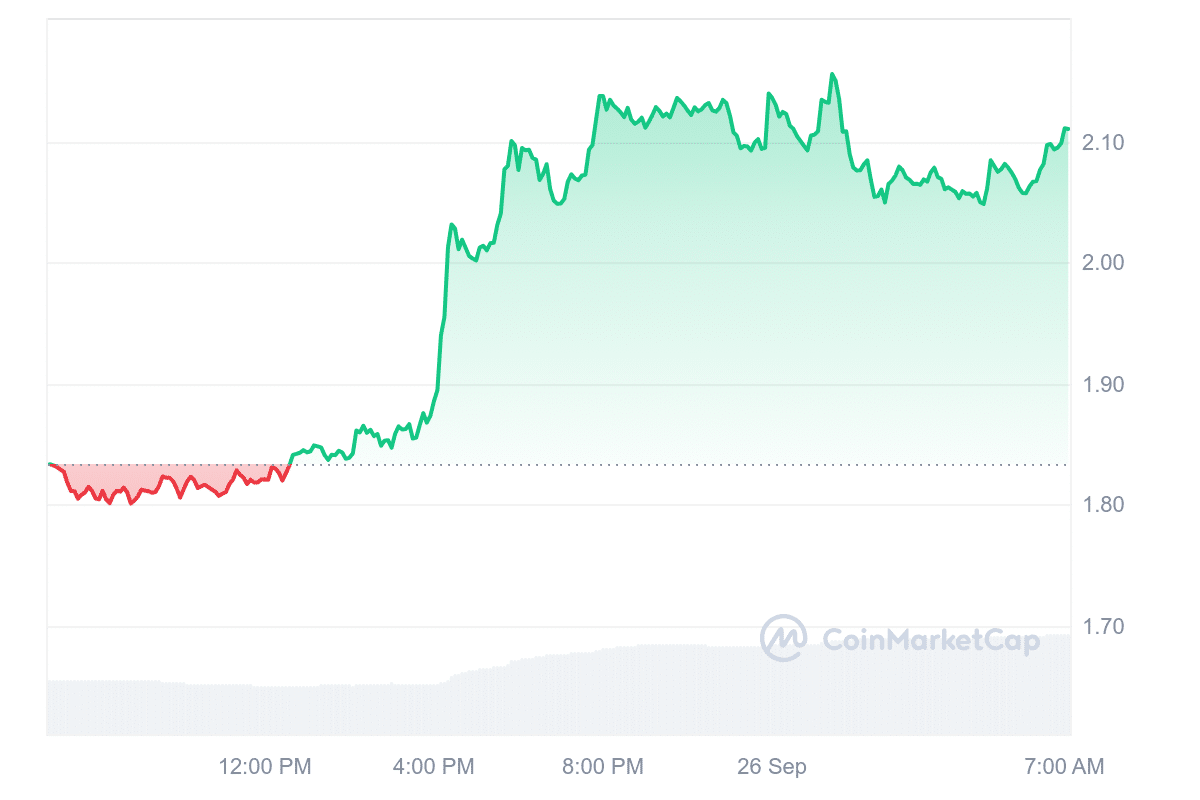Viewport: 1200px width, 800px height.
Task: Click the CoinMarketCap watermark text
Action: [930, 639]
